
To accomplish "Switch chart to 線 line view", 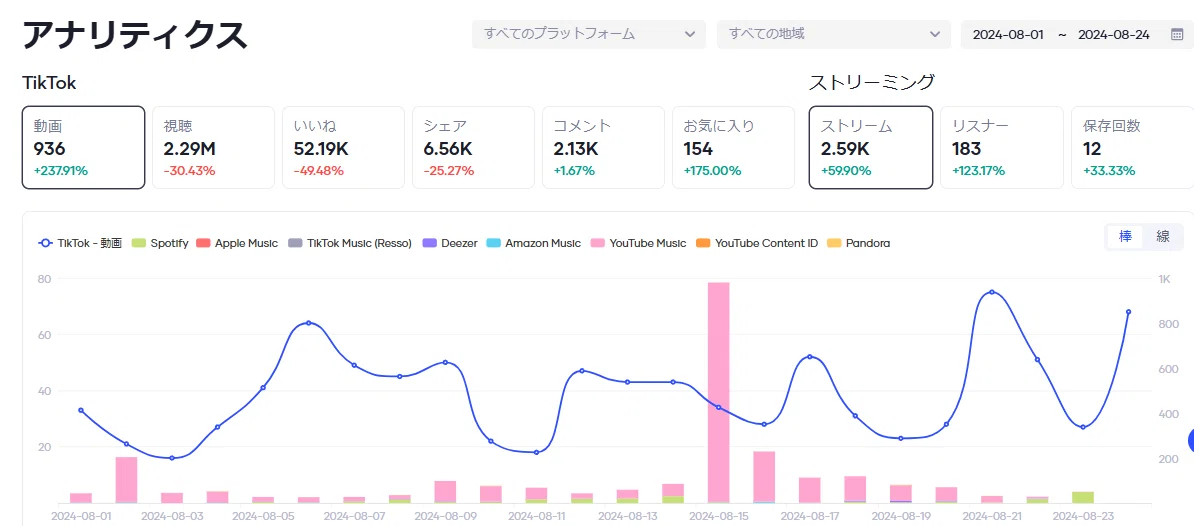I will click(x=1163, y=237).
